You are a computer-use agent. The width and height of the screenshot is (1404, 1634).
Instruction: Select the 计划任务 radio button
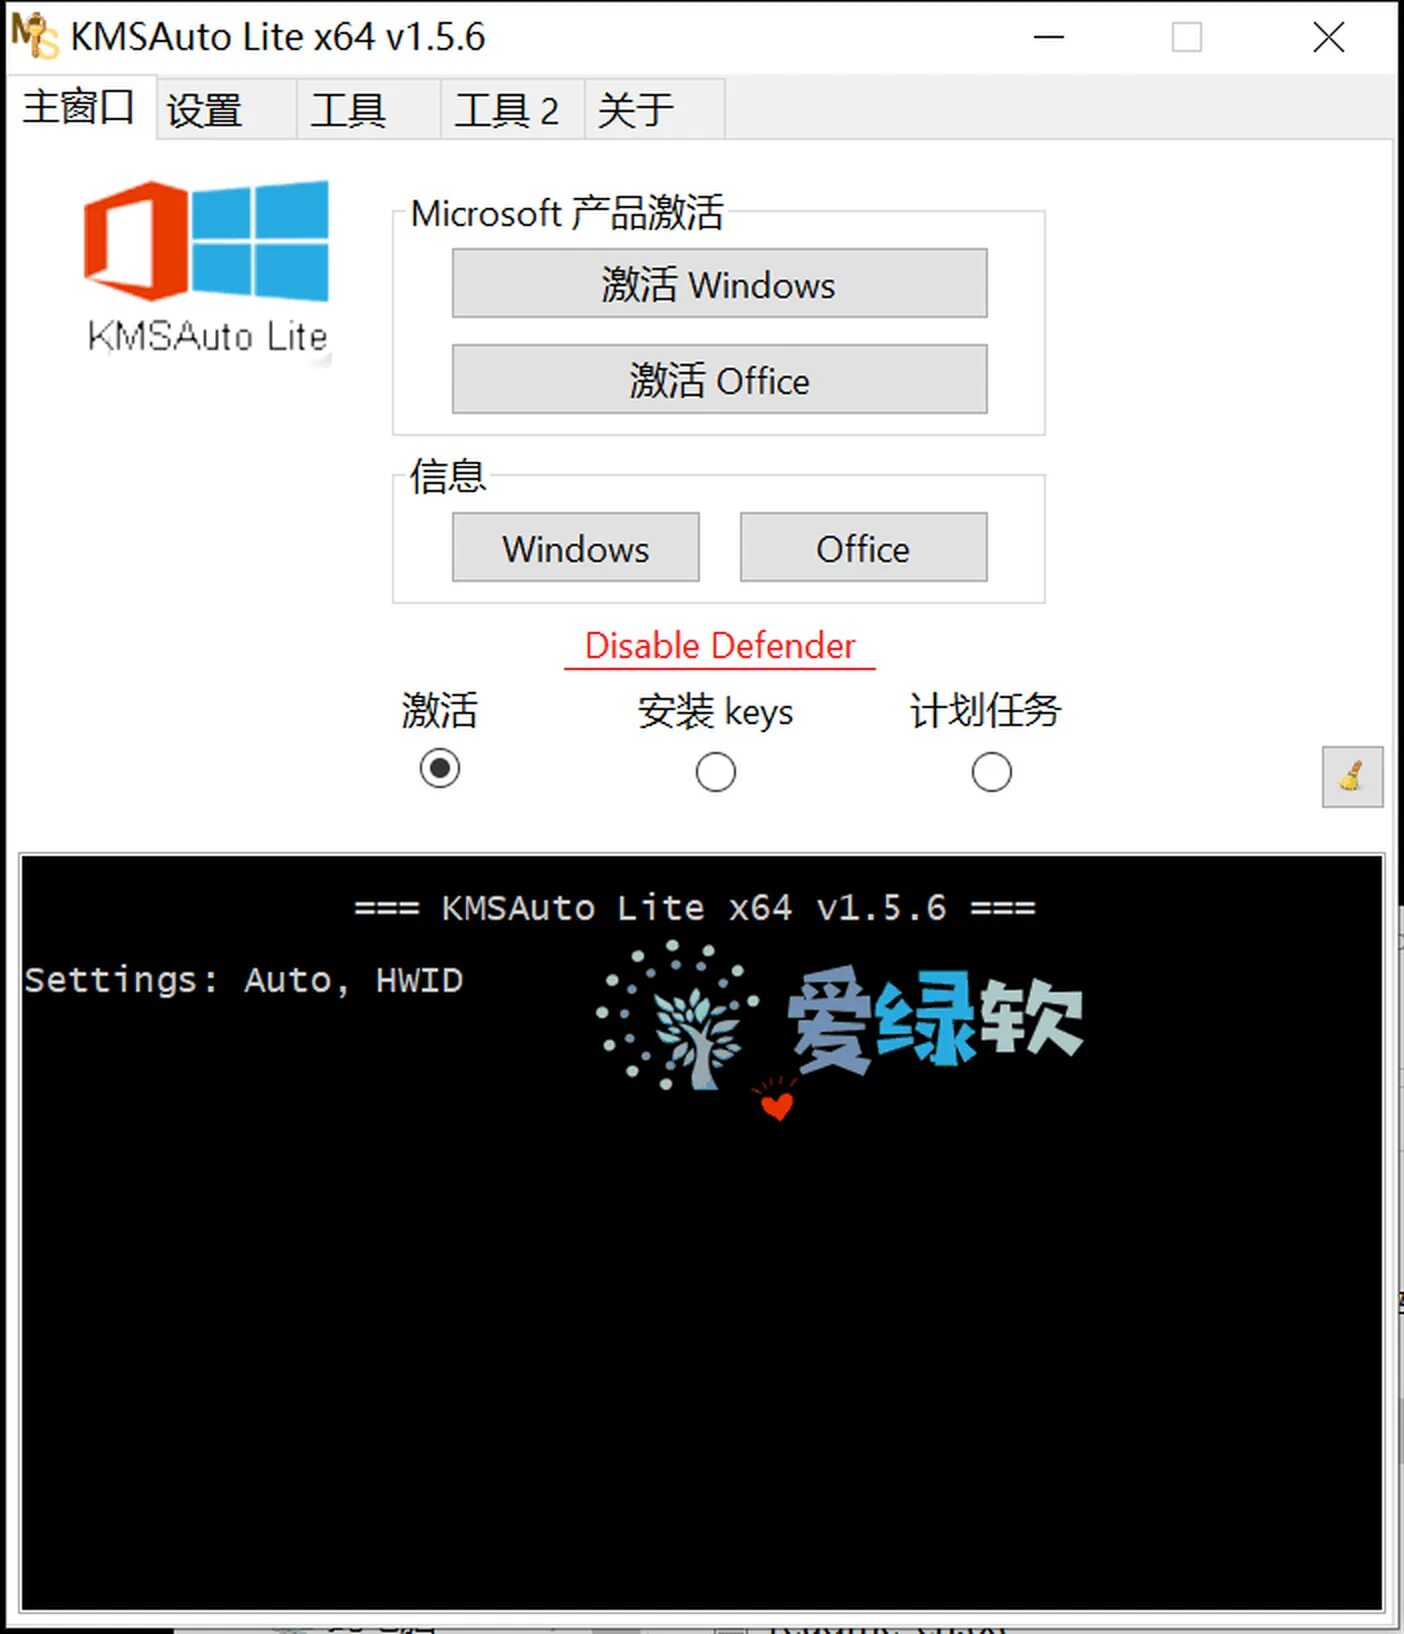coord(991,772)
